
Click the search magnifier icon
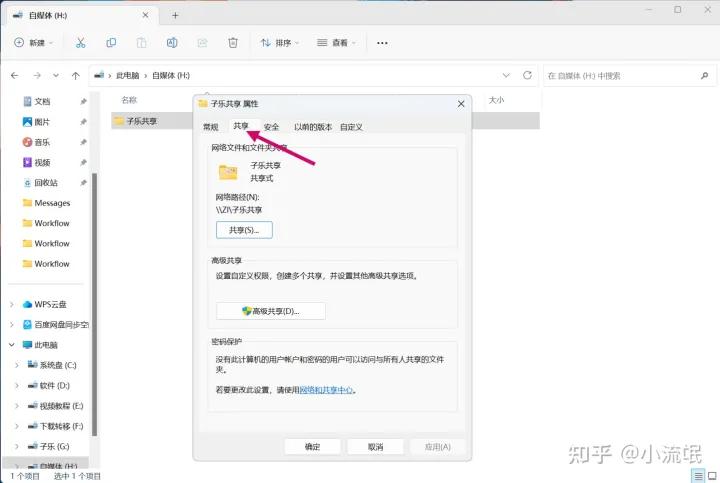(x=704, y=76)
